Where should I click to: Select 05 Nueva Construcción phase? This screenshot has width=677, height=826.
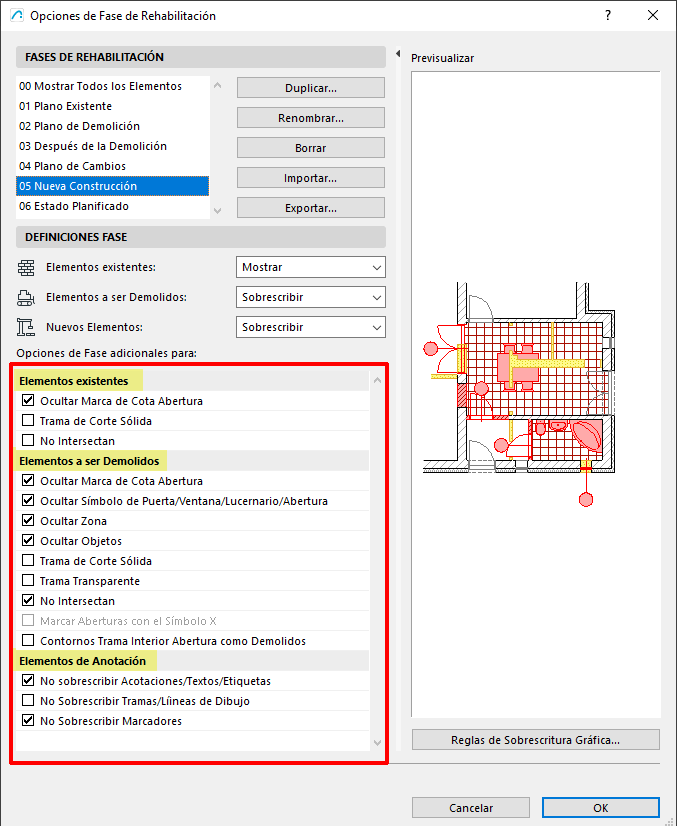point(113,186)
